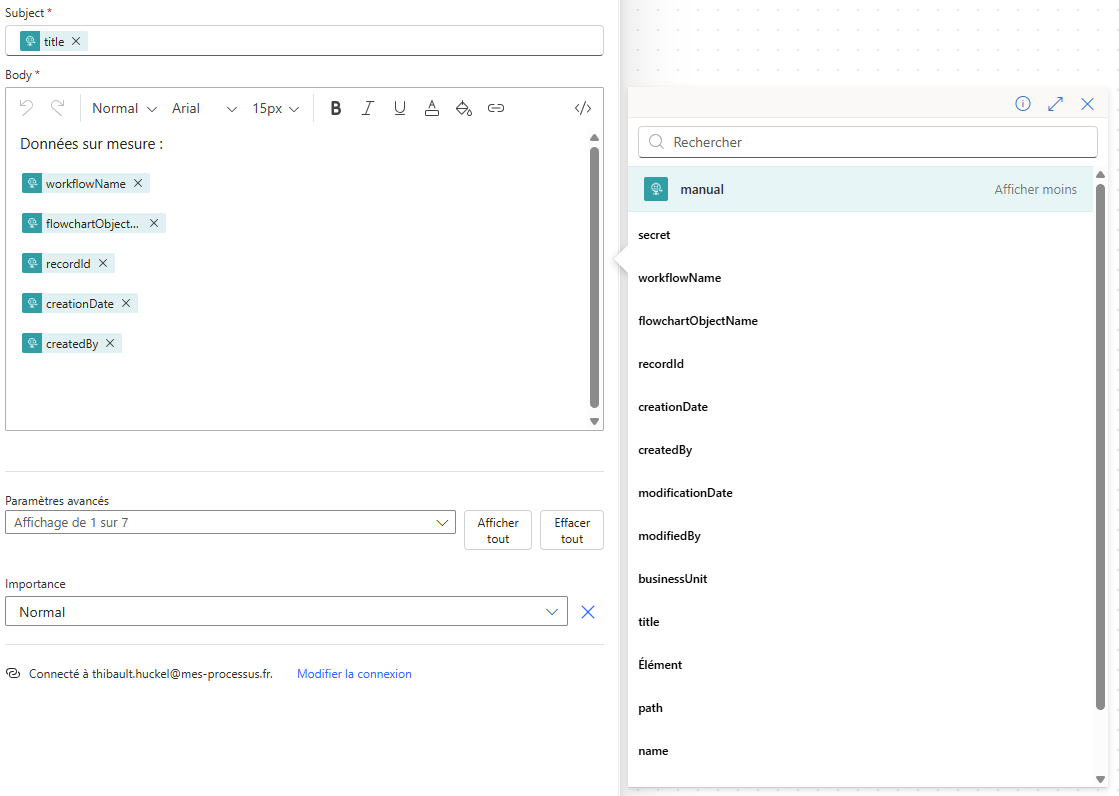
Task: Click the Rechercher search field
Action: (x=867, y=142)
